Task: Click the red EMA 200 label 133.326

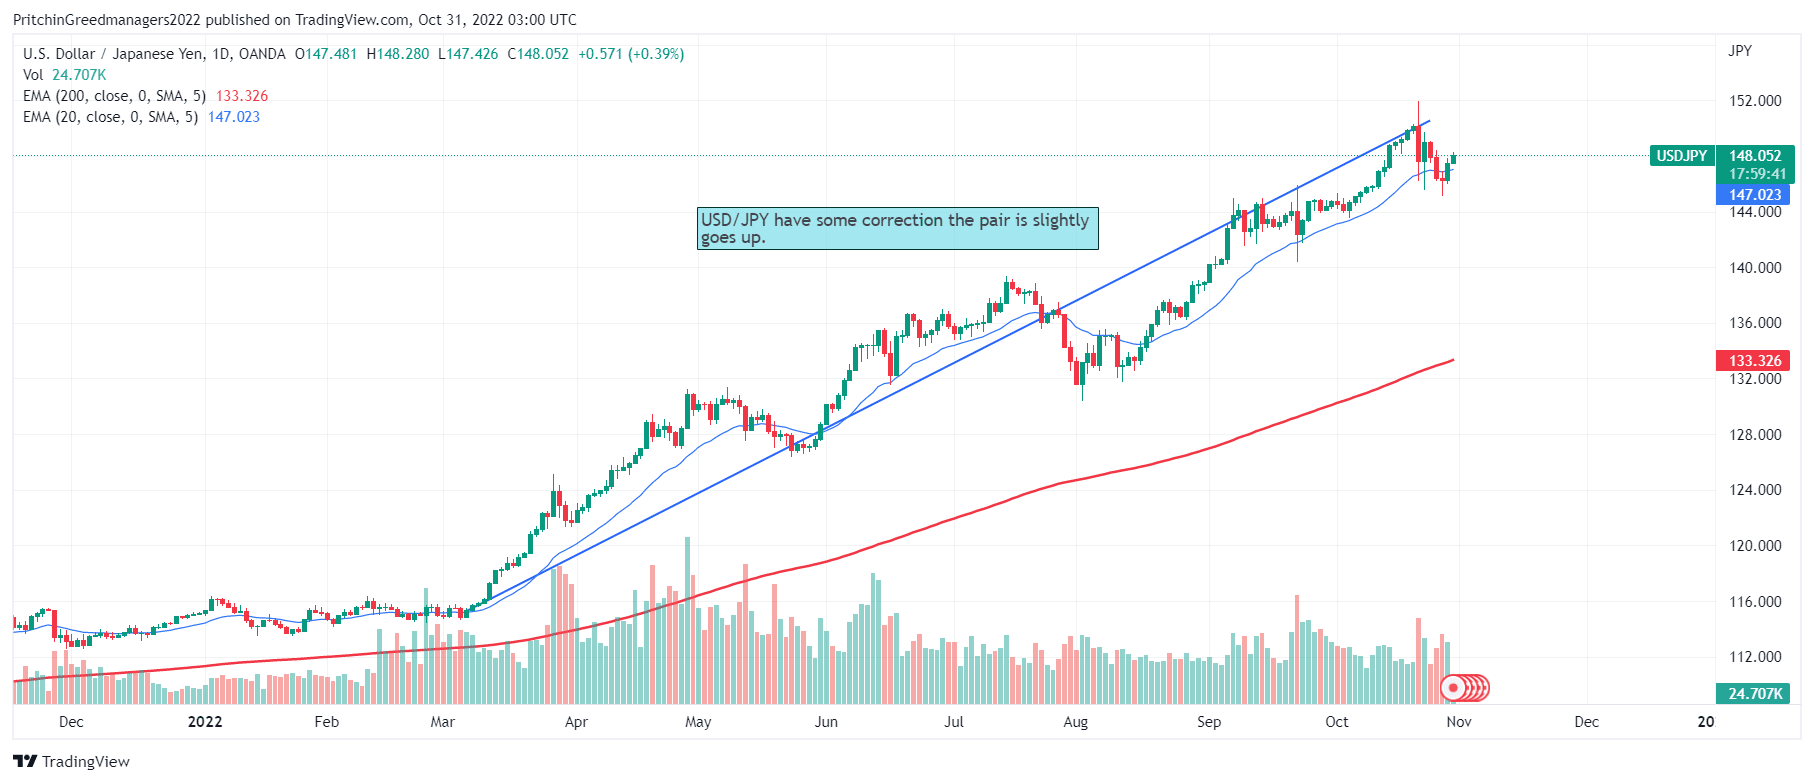Action: (x=1755, y=360)
